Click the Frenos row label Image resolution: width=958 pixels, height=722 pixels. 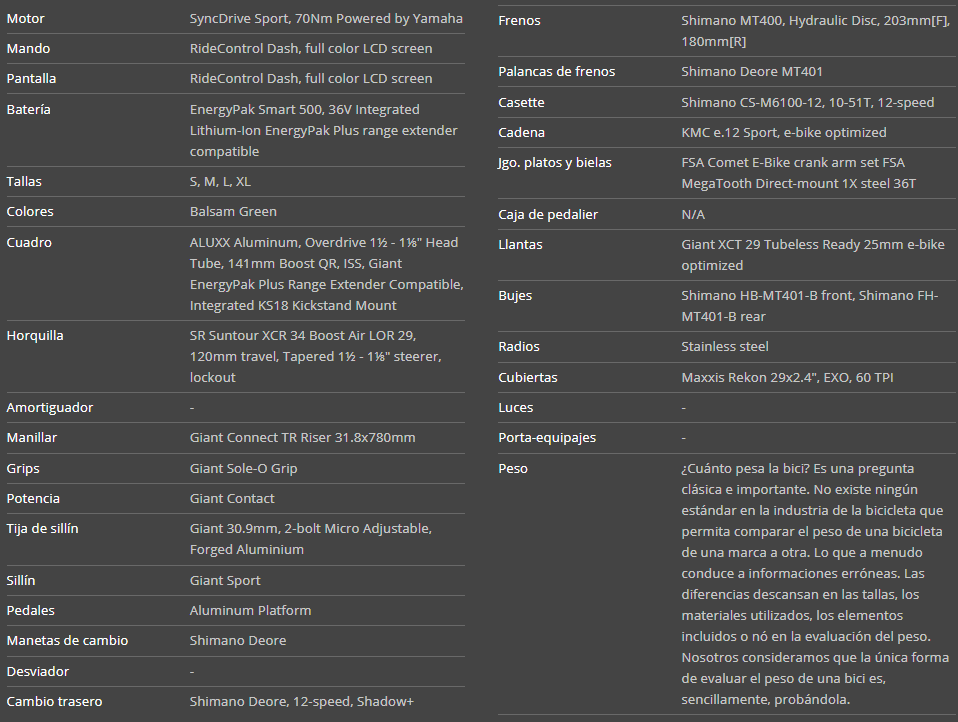click(x=522, y=20)
